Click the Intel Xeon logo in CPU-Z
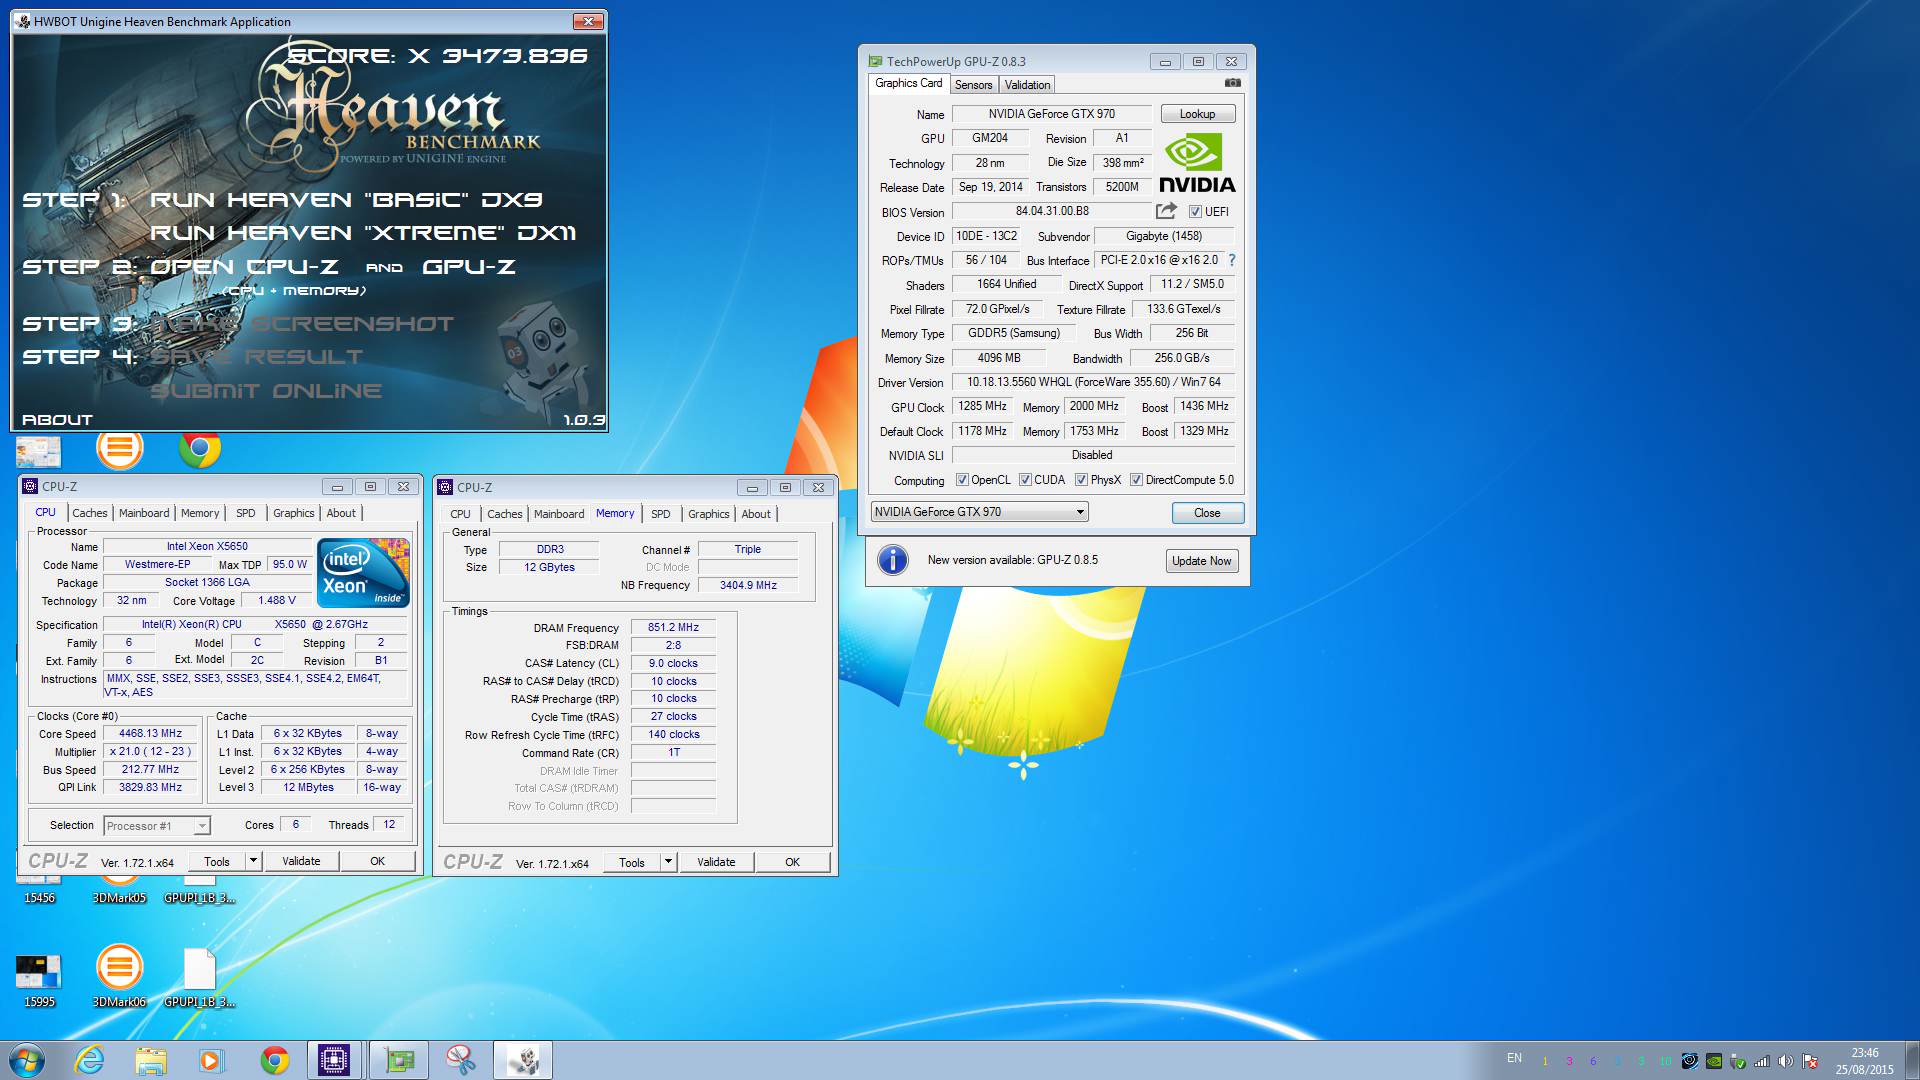This screenshot has height=1080, width=1920. [x=363, y=573]
